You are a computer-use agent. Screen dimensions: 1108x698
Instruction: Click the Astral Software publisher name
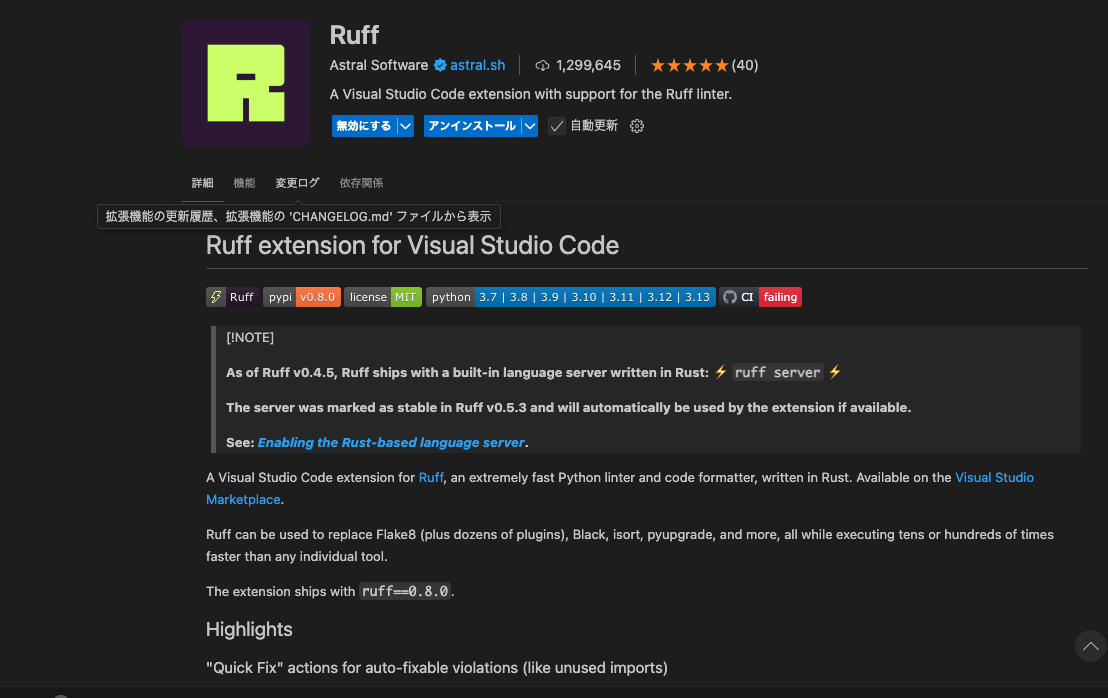pyautogui.click(x=379, y=65)
